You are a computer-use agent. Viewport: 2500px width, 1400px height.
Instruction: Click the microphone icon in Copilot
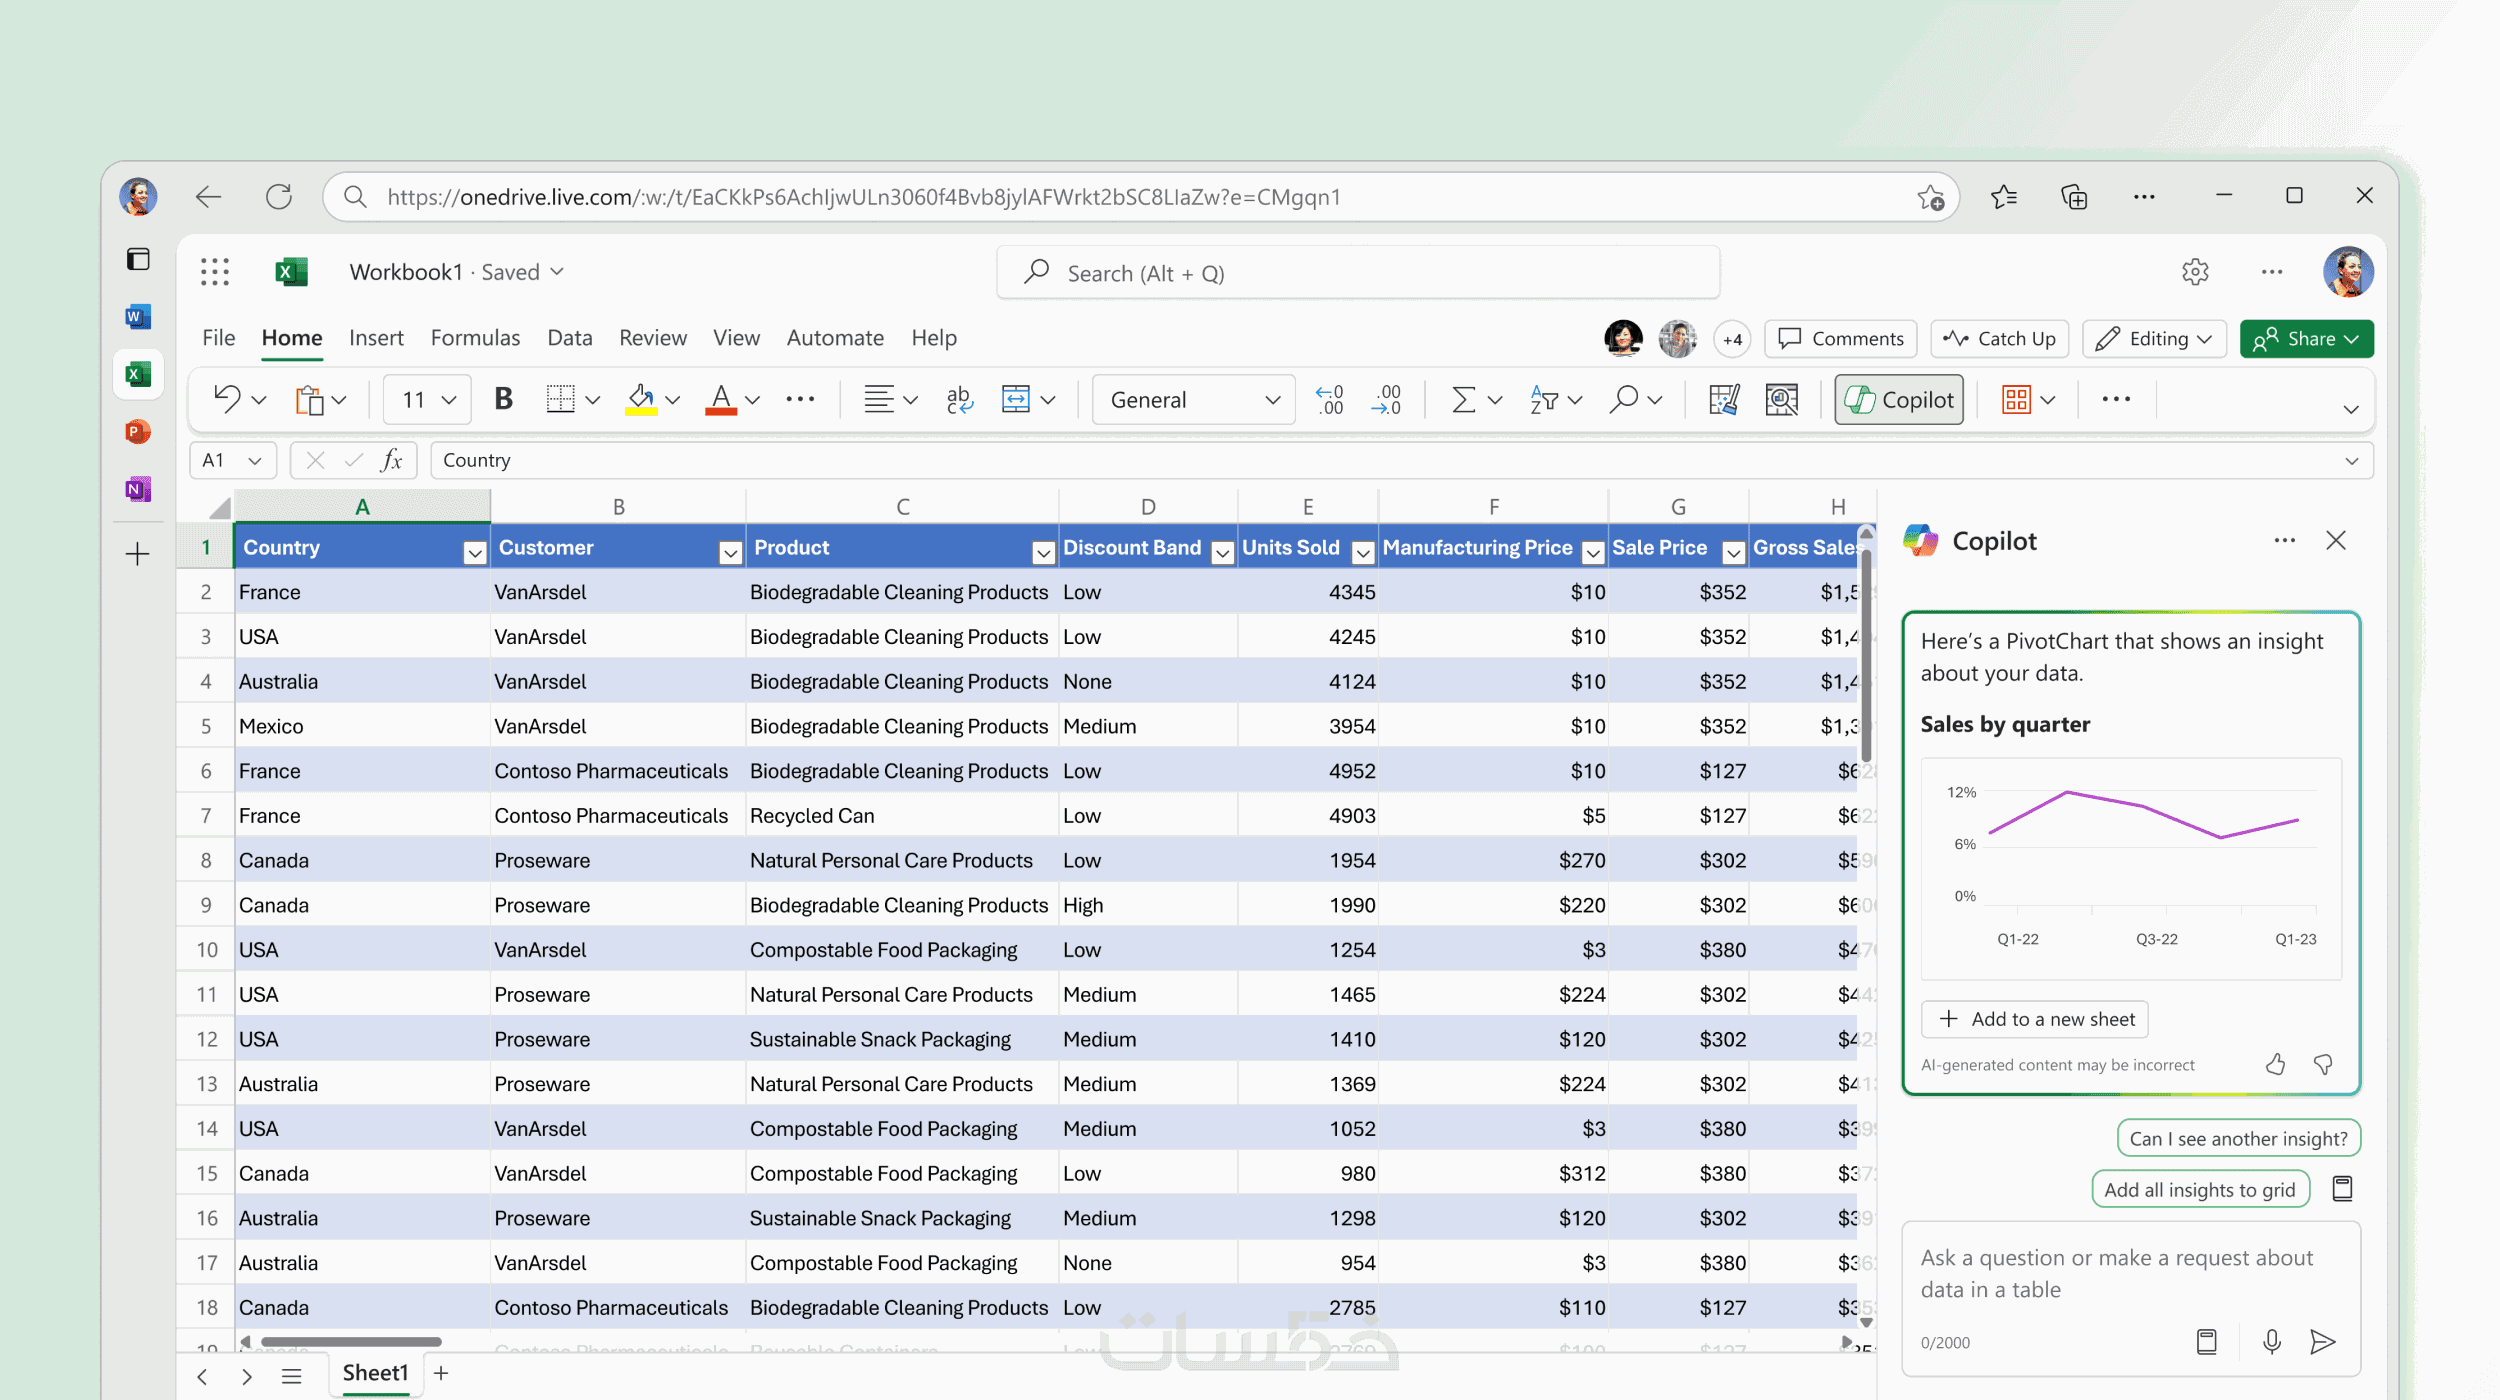coord(2271,1341)
